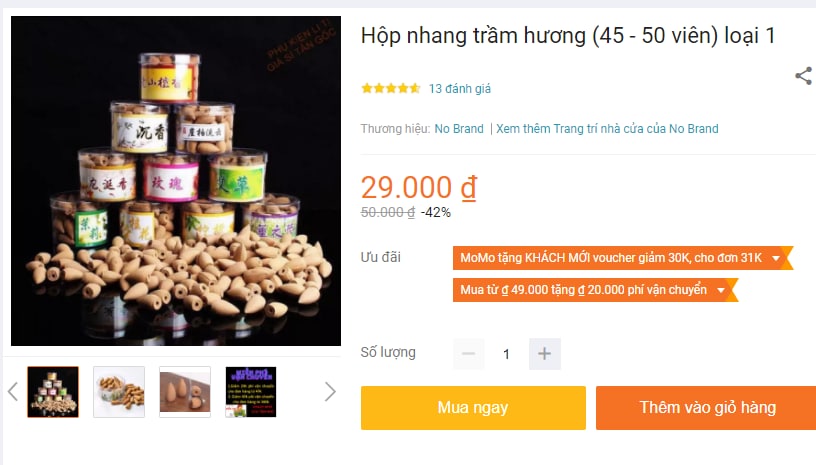Open the 13 đánh giá reviews link

pos(460,89)
